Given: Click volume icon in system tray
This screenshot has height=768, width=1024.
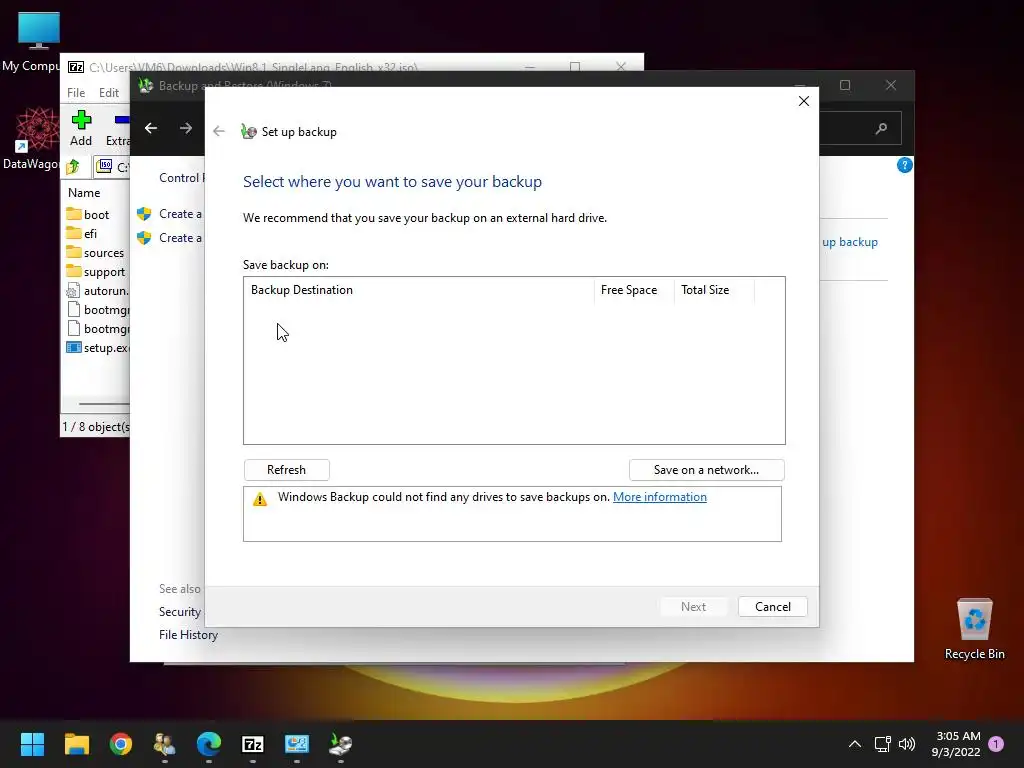Looking at the screenshot, I should 906,744.
